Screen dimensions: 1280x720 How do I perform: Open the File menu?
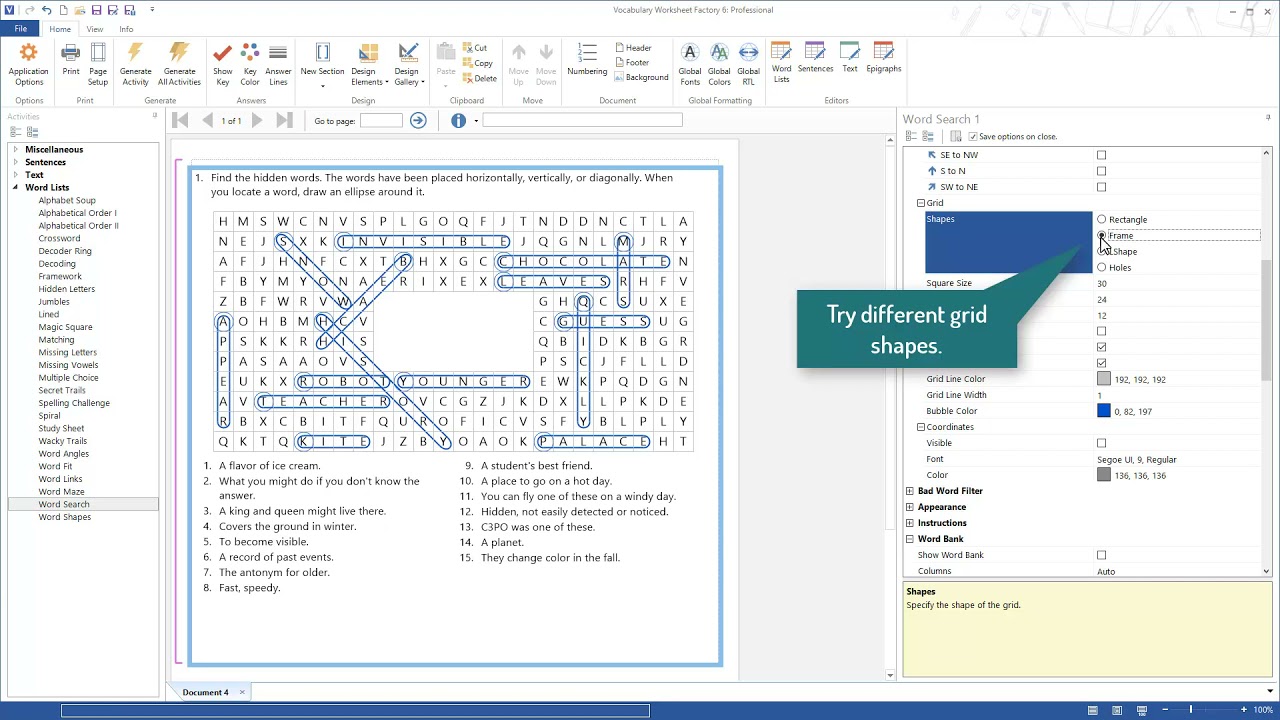click(x=20, y=29)
